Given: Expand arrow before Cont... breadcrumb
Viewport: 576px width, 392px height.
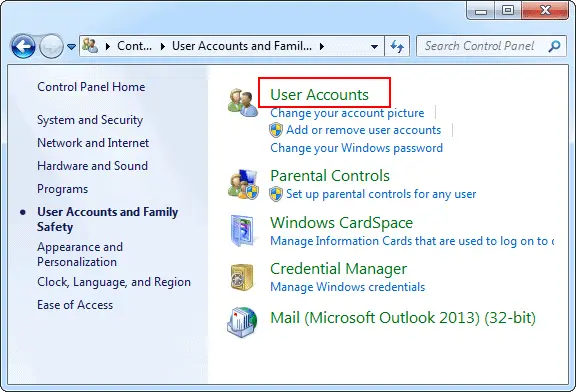Looking at the screenshot, I should [x=108, y=46].
